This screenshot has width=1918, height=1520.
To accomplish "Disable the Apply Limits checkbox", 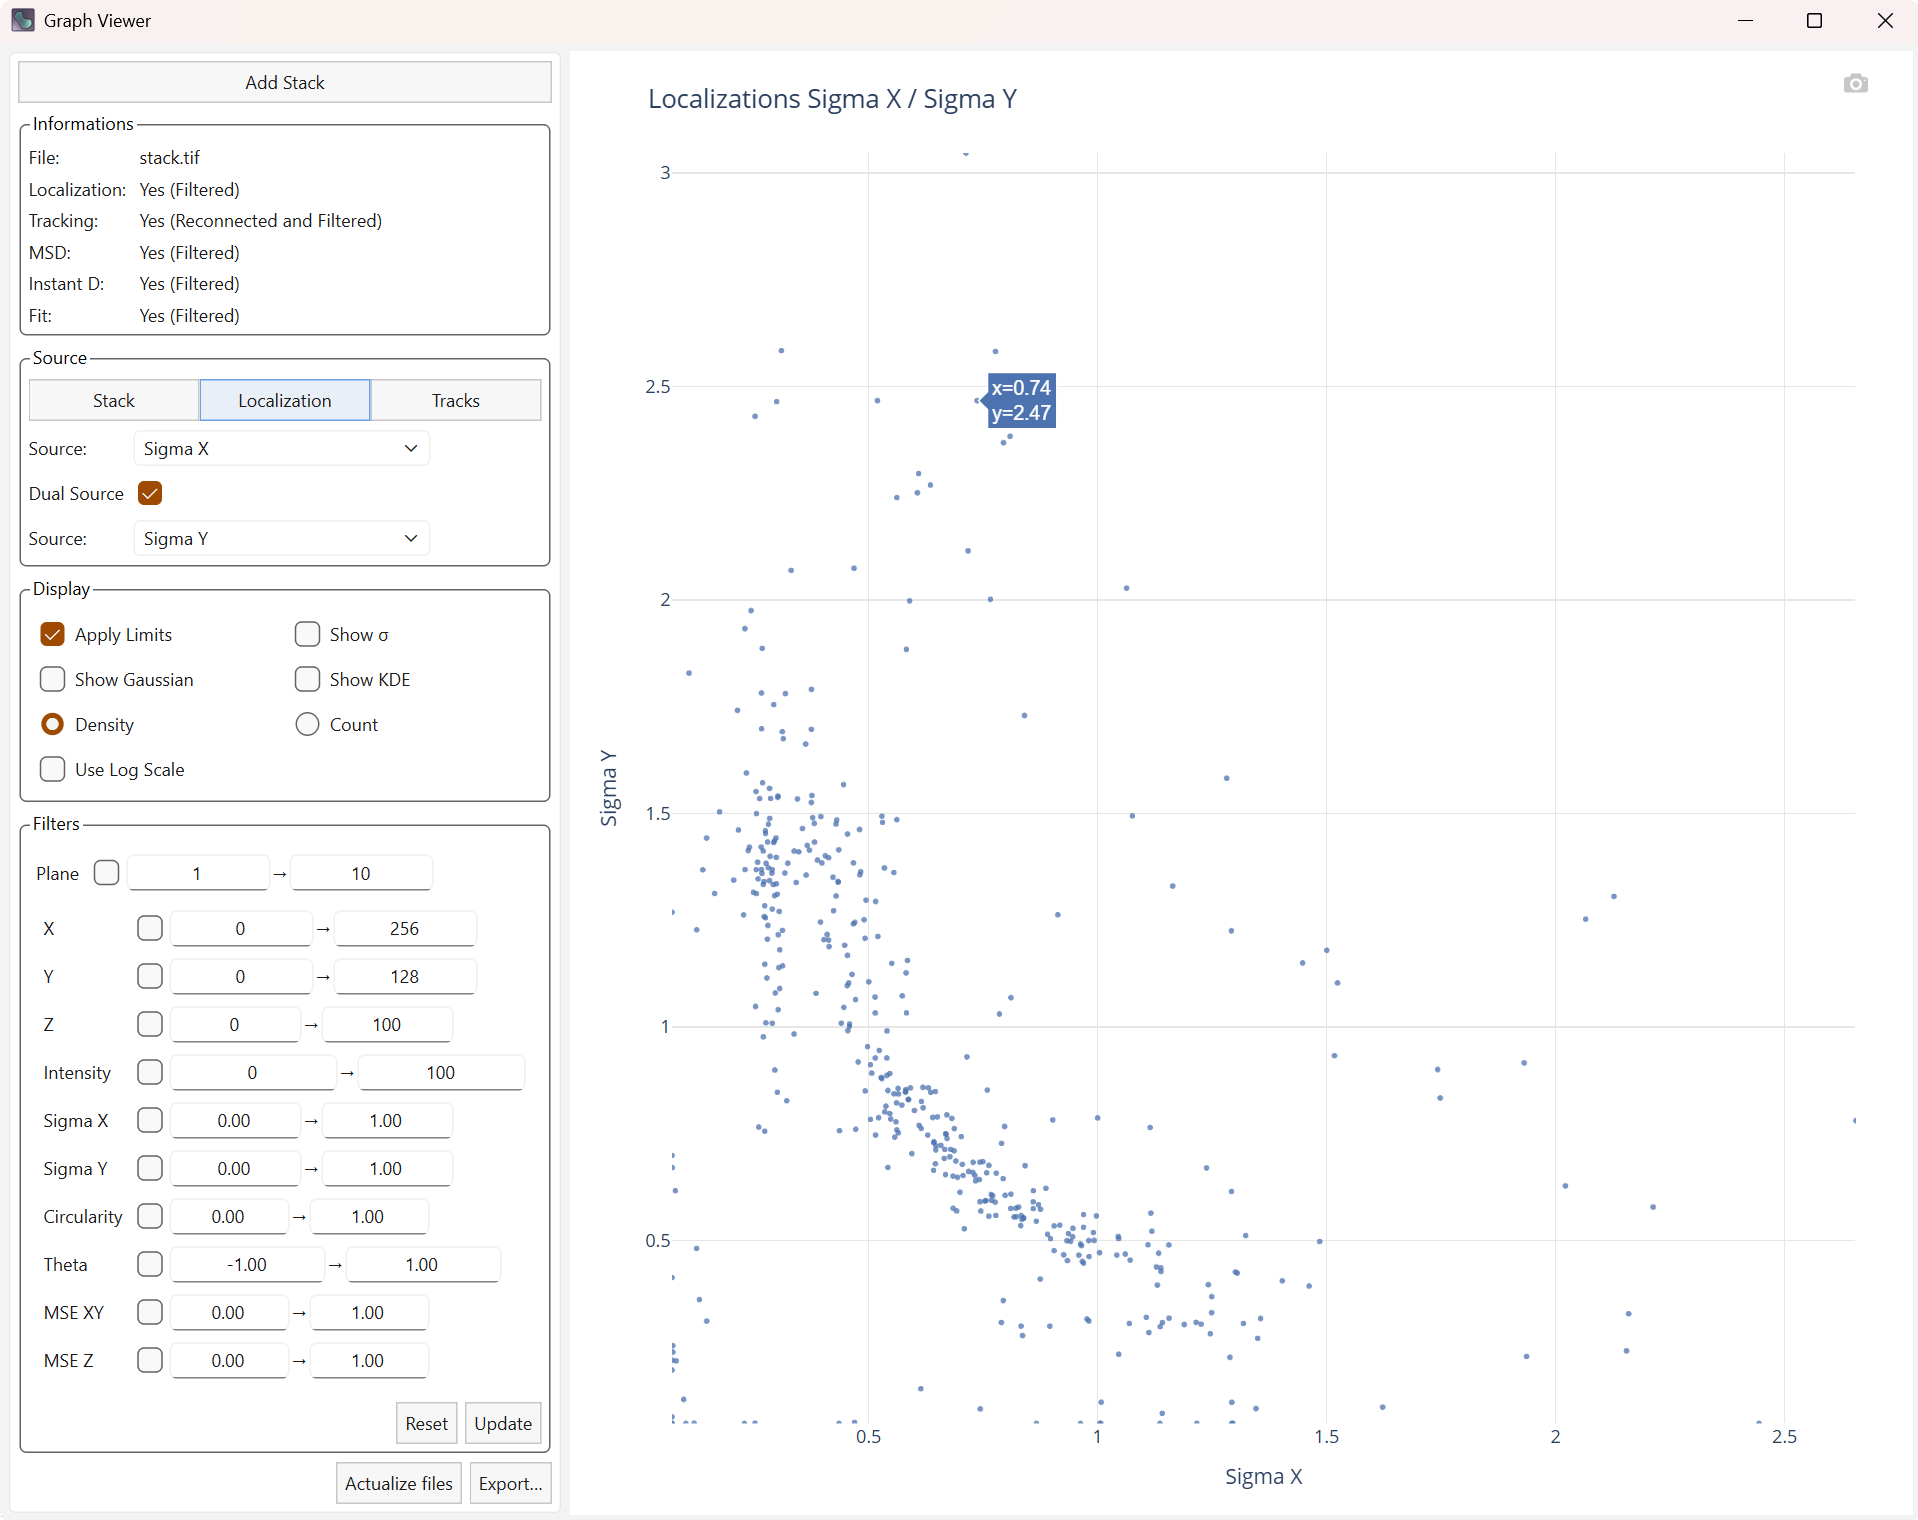I will 53,635.
